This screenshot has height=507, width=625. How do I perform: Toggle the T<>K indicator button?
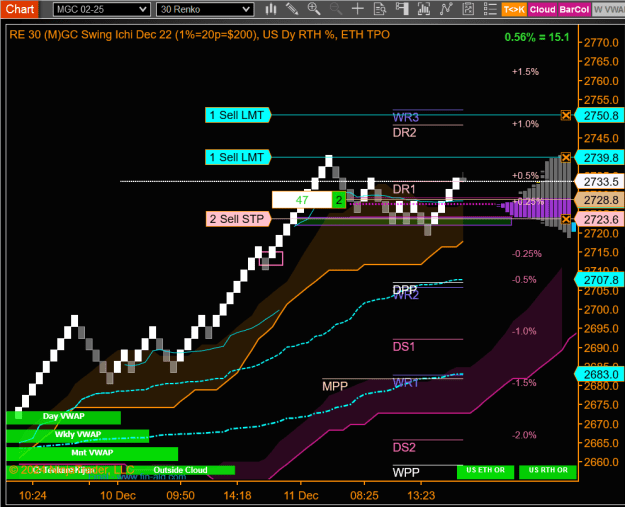pos(514,9)
